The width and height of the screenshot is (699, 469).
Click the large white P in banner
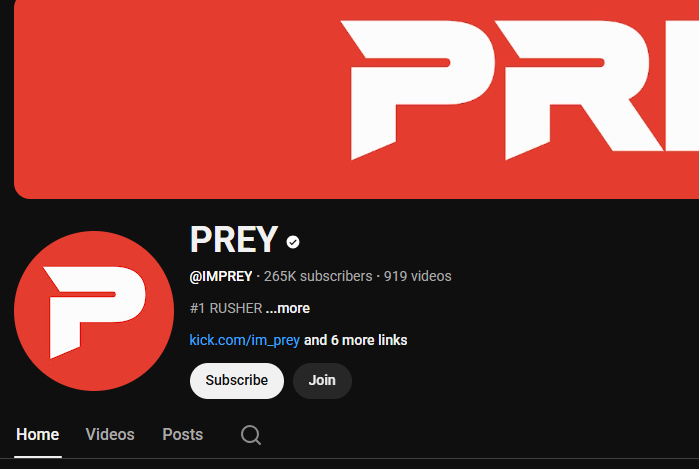coord(417,89)
